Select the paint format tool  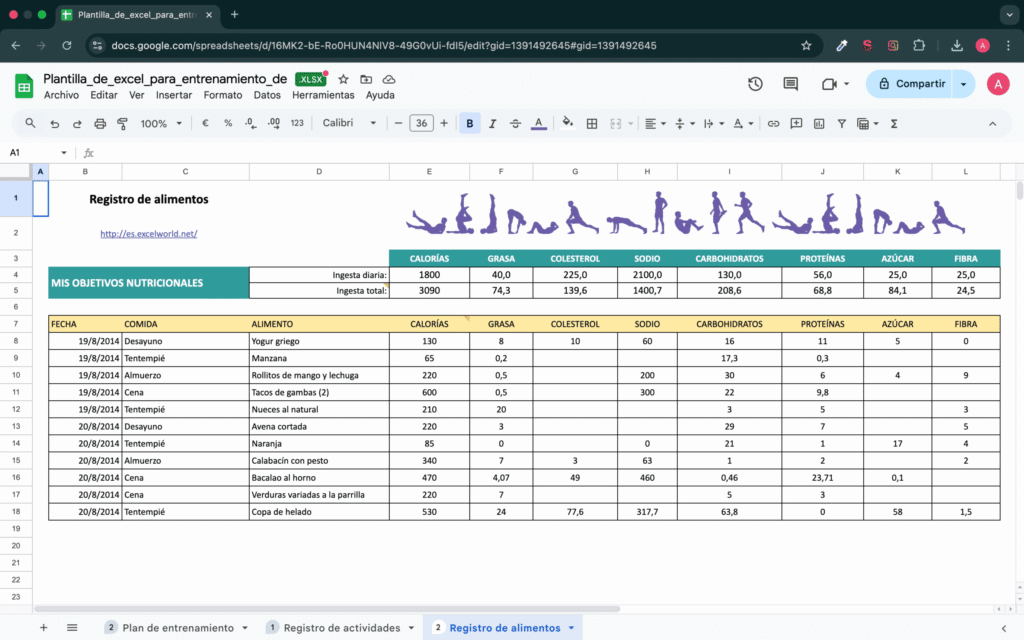pyautogui.click(x=123, y=123)
